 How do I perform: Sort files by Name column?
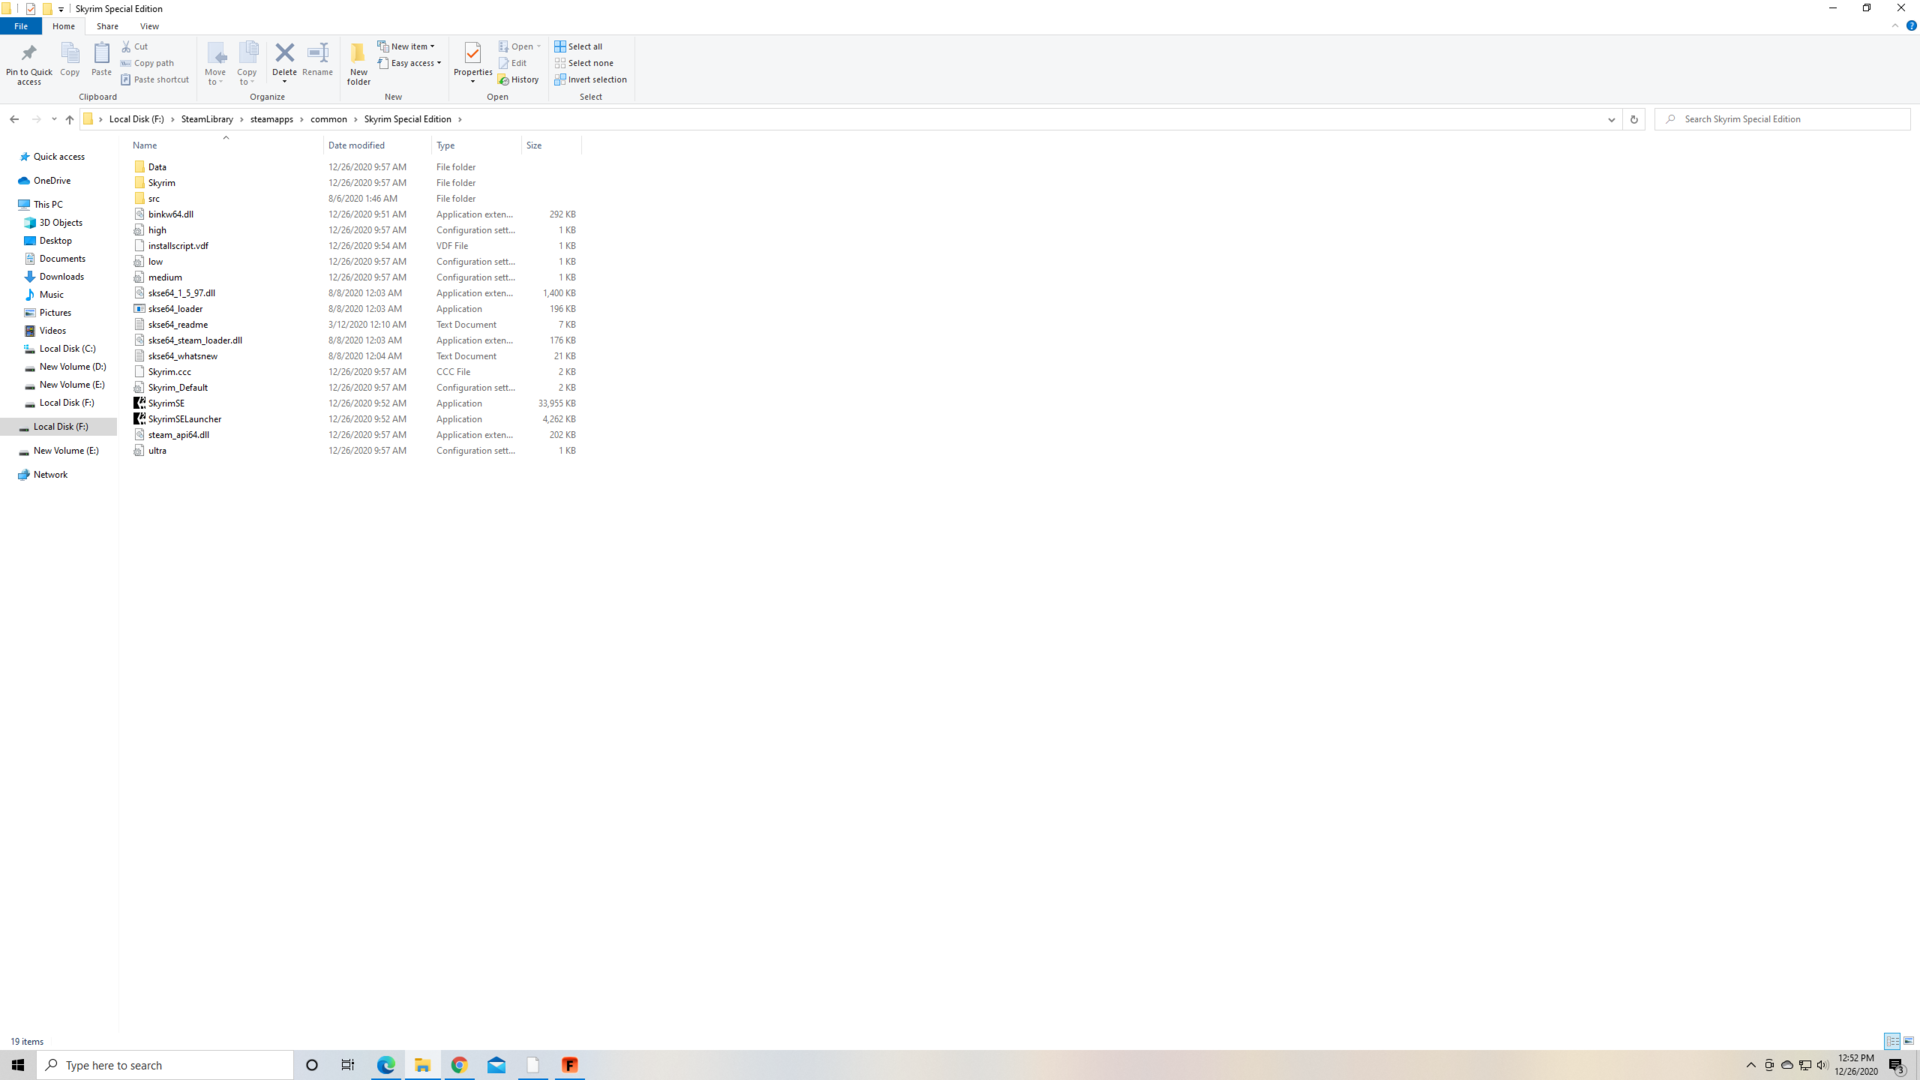pos(225,145)
